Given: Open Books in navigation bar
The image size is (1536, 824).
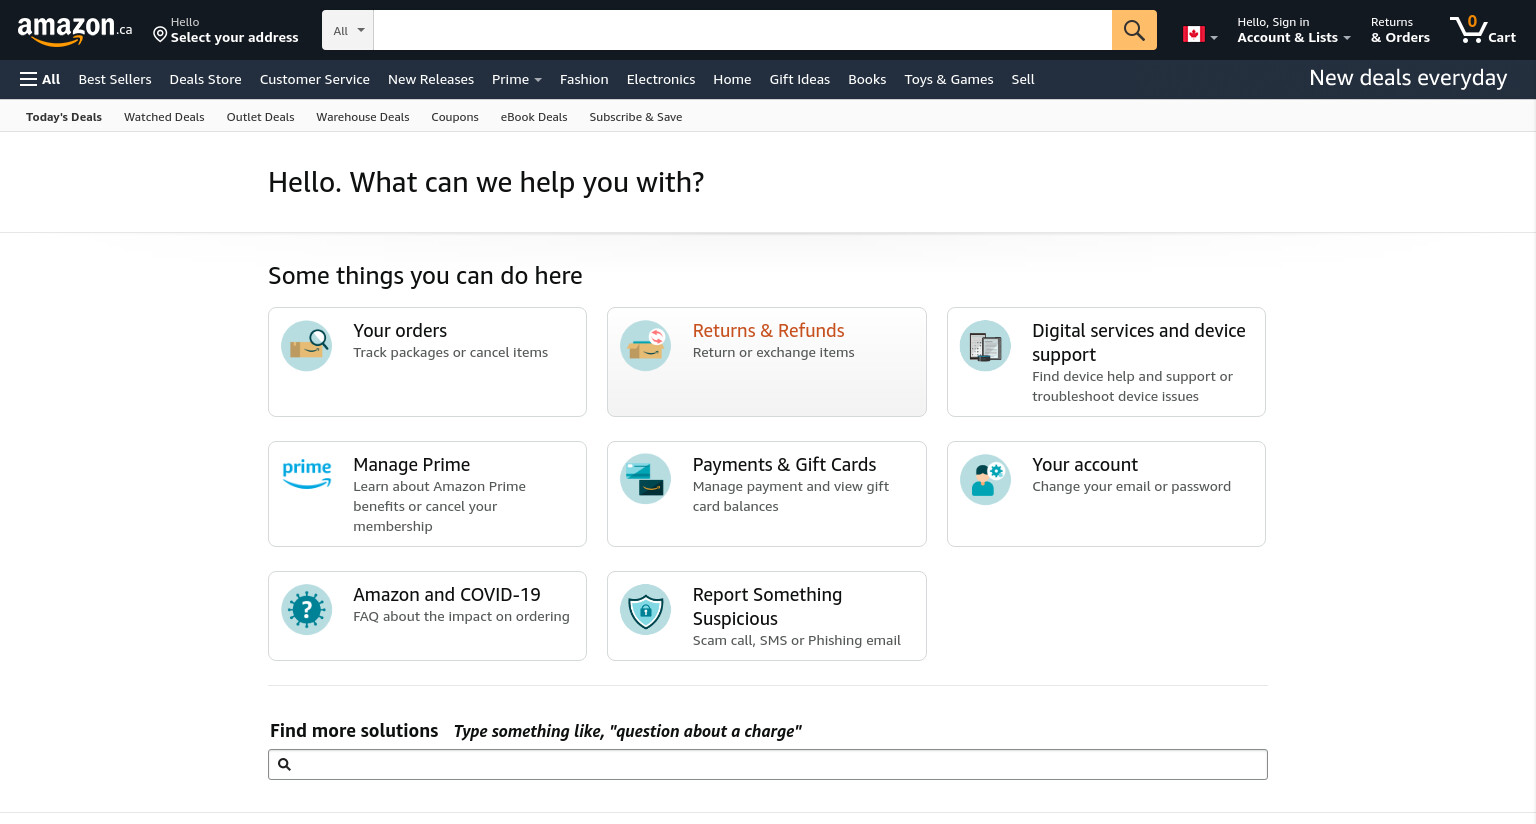Looking at the screenshot, I should point(867,79).
